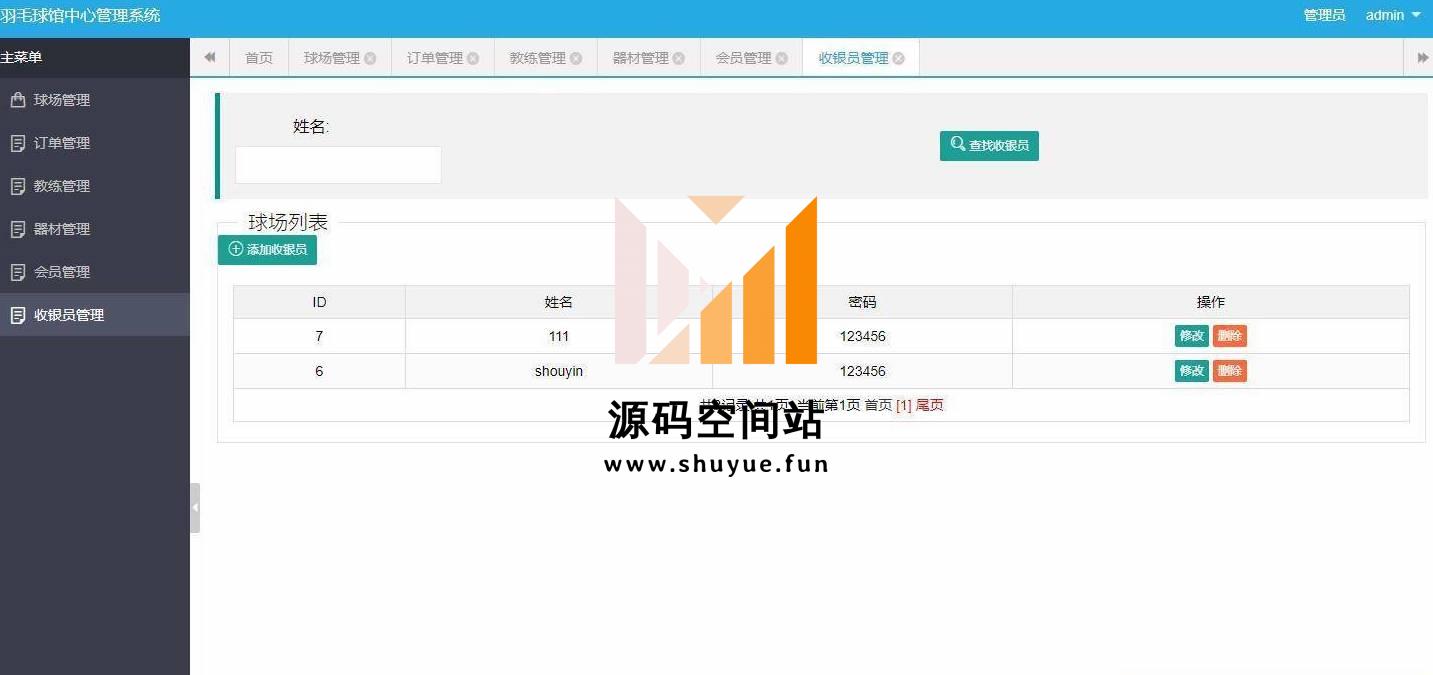Close the 球场管理 tab
This screenshot has height=675, width=1433.
click(x=370, y=59)
